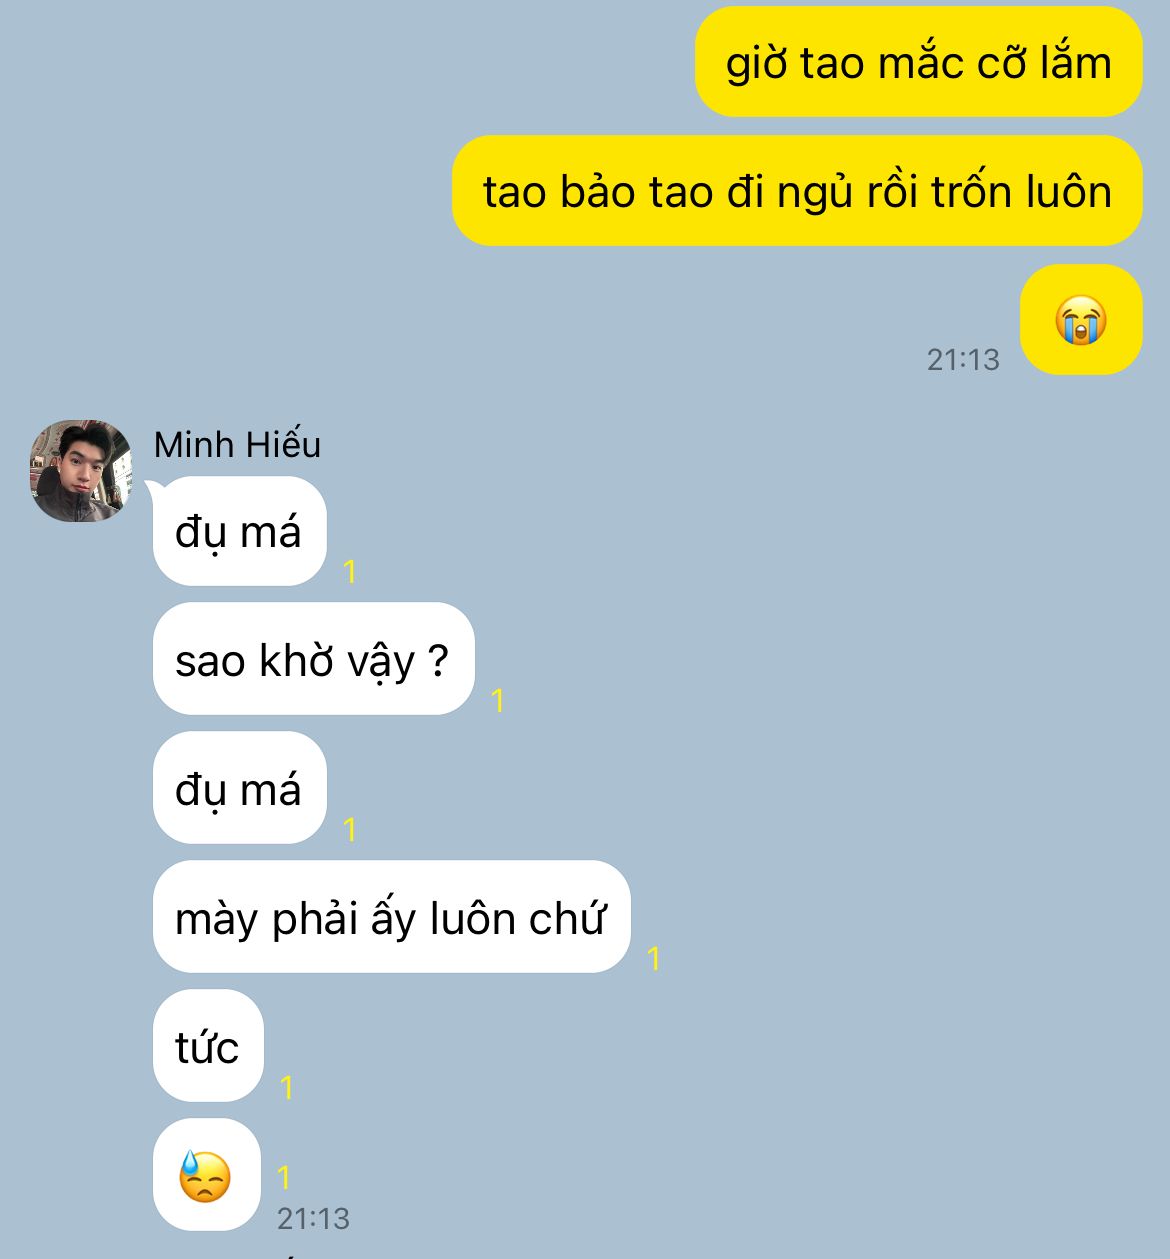Click the 21:13 timestamp beside crying emoji
1170x1259 pixels.
[963, 359]
